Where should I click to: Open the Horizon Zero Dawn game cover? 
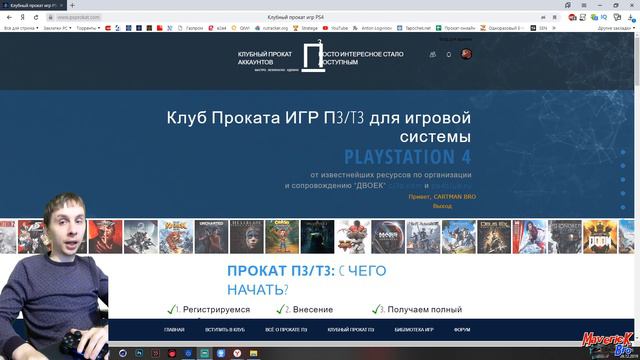(458, 237)
